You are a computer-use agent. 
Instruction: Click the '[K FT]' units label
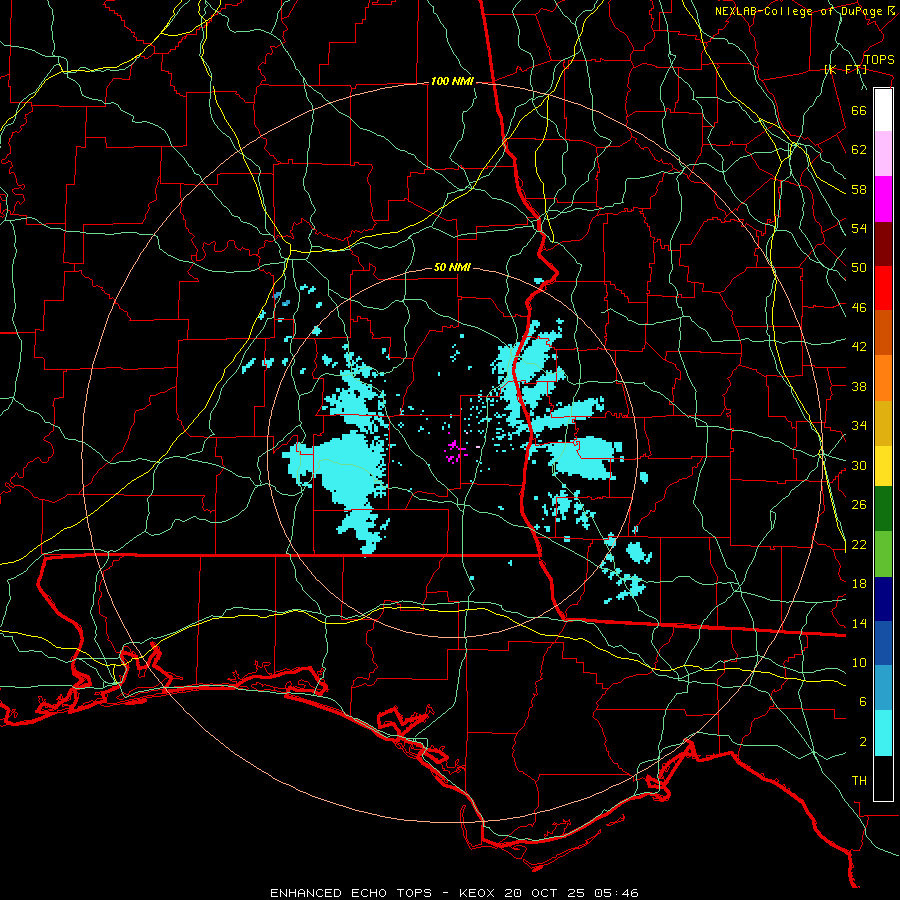tap(845, 70)
